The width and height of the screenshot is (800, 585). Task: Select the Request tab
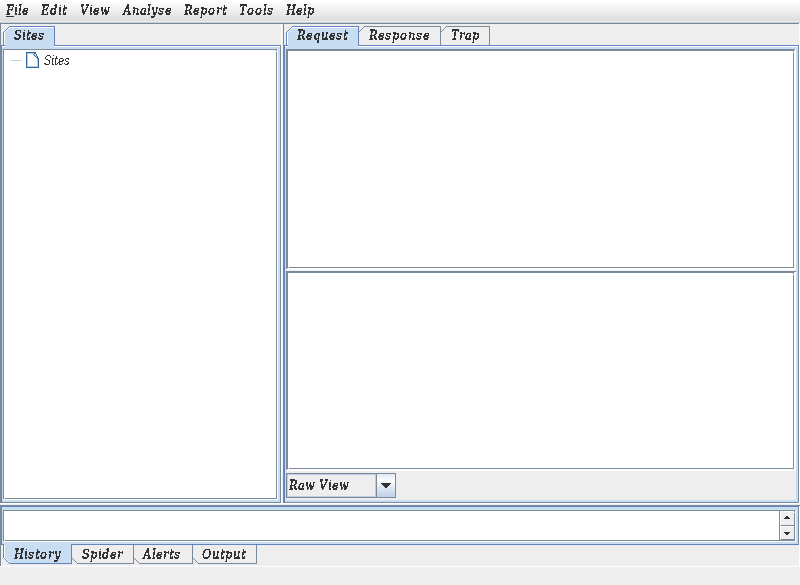point(322,35)
